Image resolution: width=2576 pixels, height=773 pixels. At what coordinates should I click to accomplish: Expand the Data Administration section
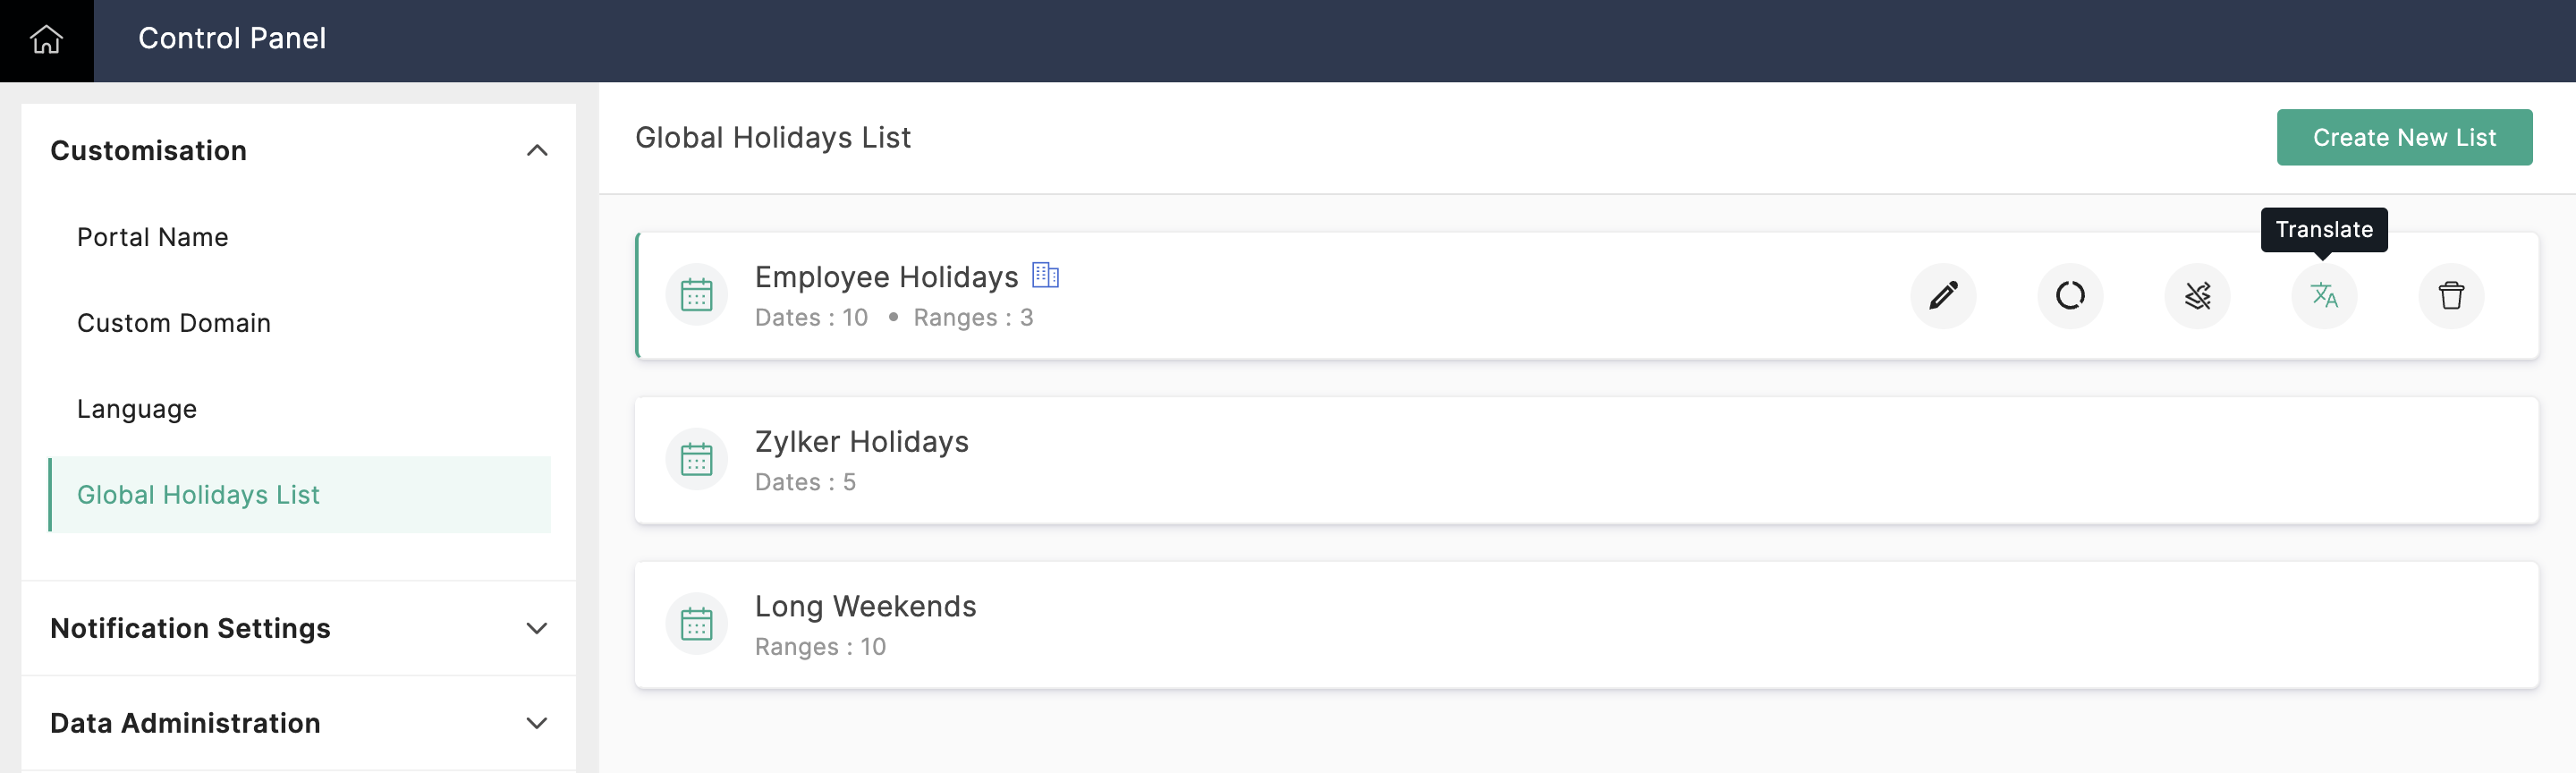[536, 723]
